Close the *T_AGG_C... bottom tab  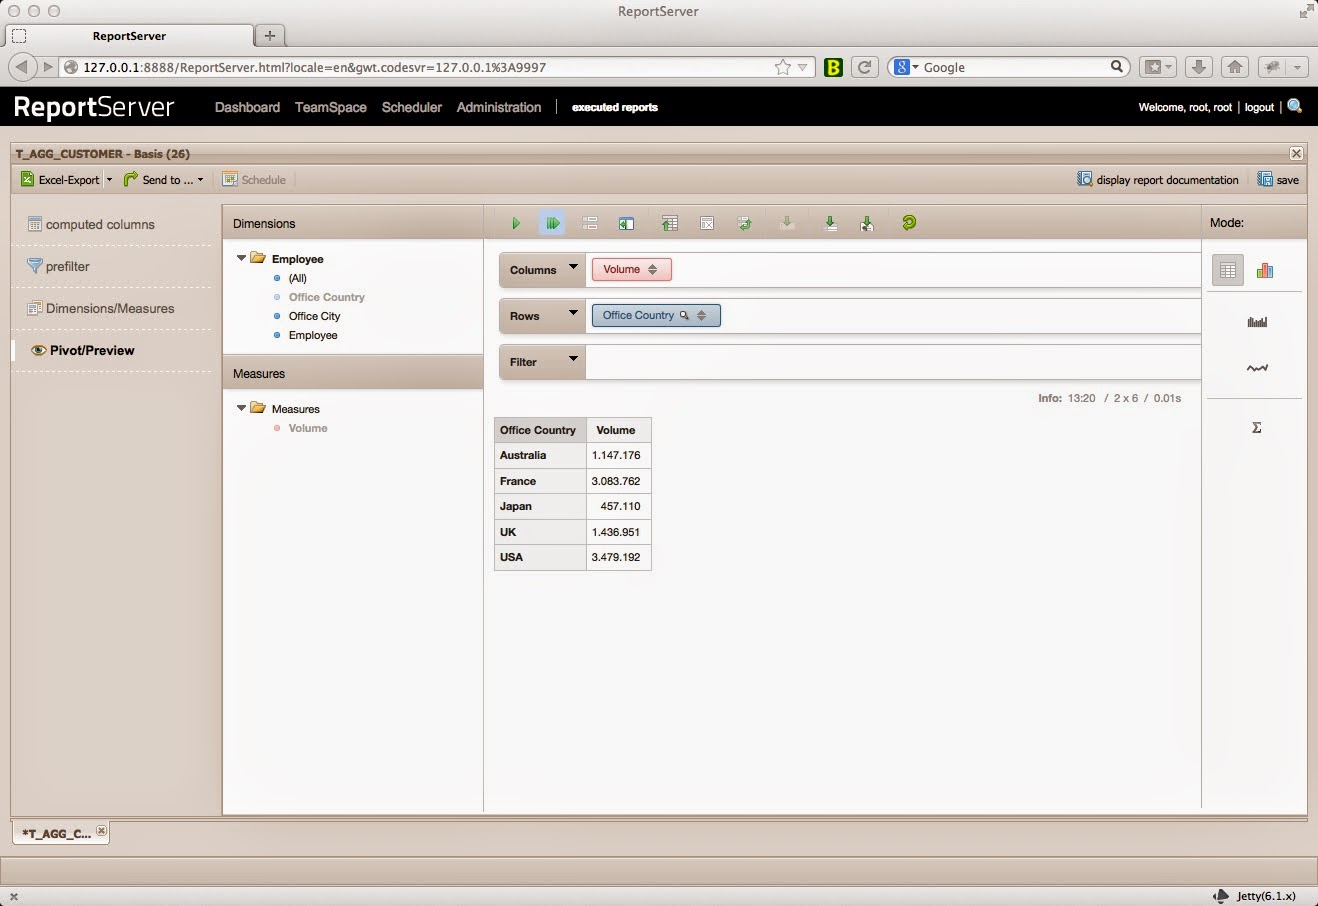[x=101, y=831]
